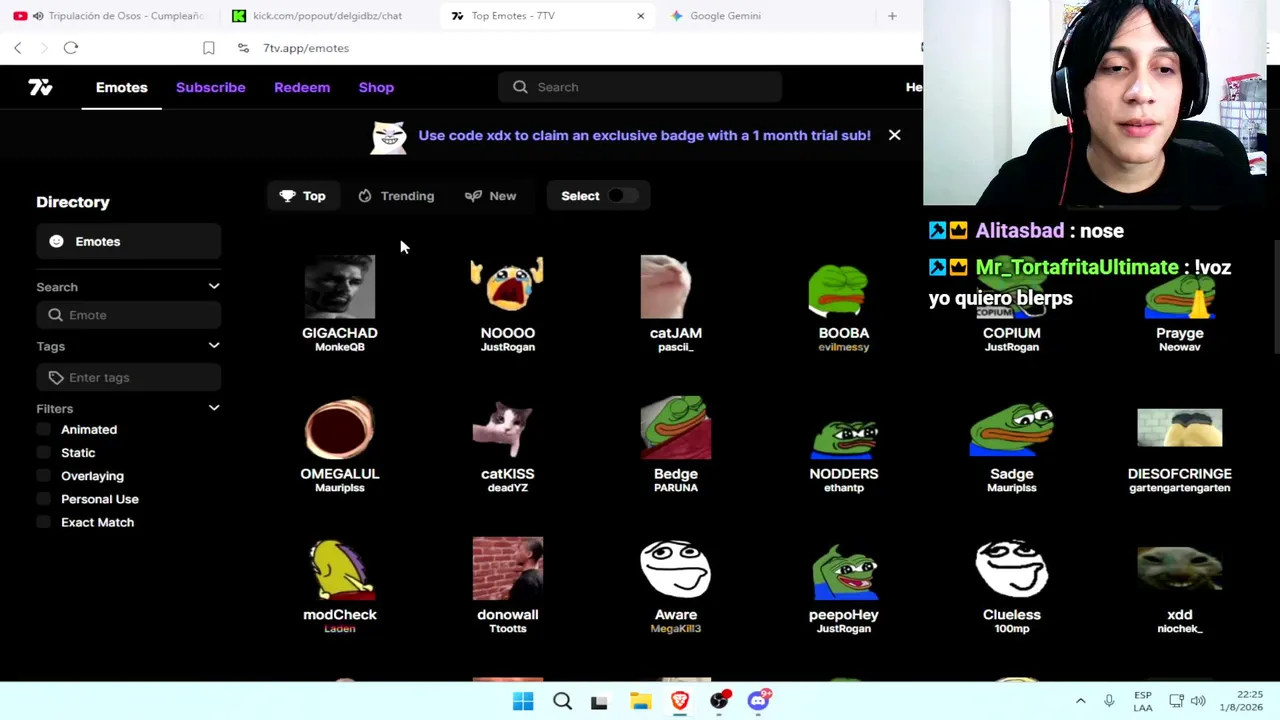The width and height of the screenshot is (1280, 720).
Task: Open a new browser tab
Action: [892, 16]
